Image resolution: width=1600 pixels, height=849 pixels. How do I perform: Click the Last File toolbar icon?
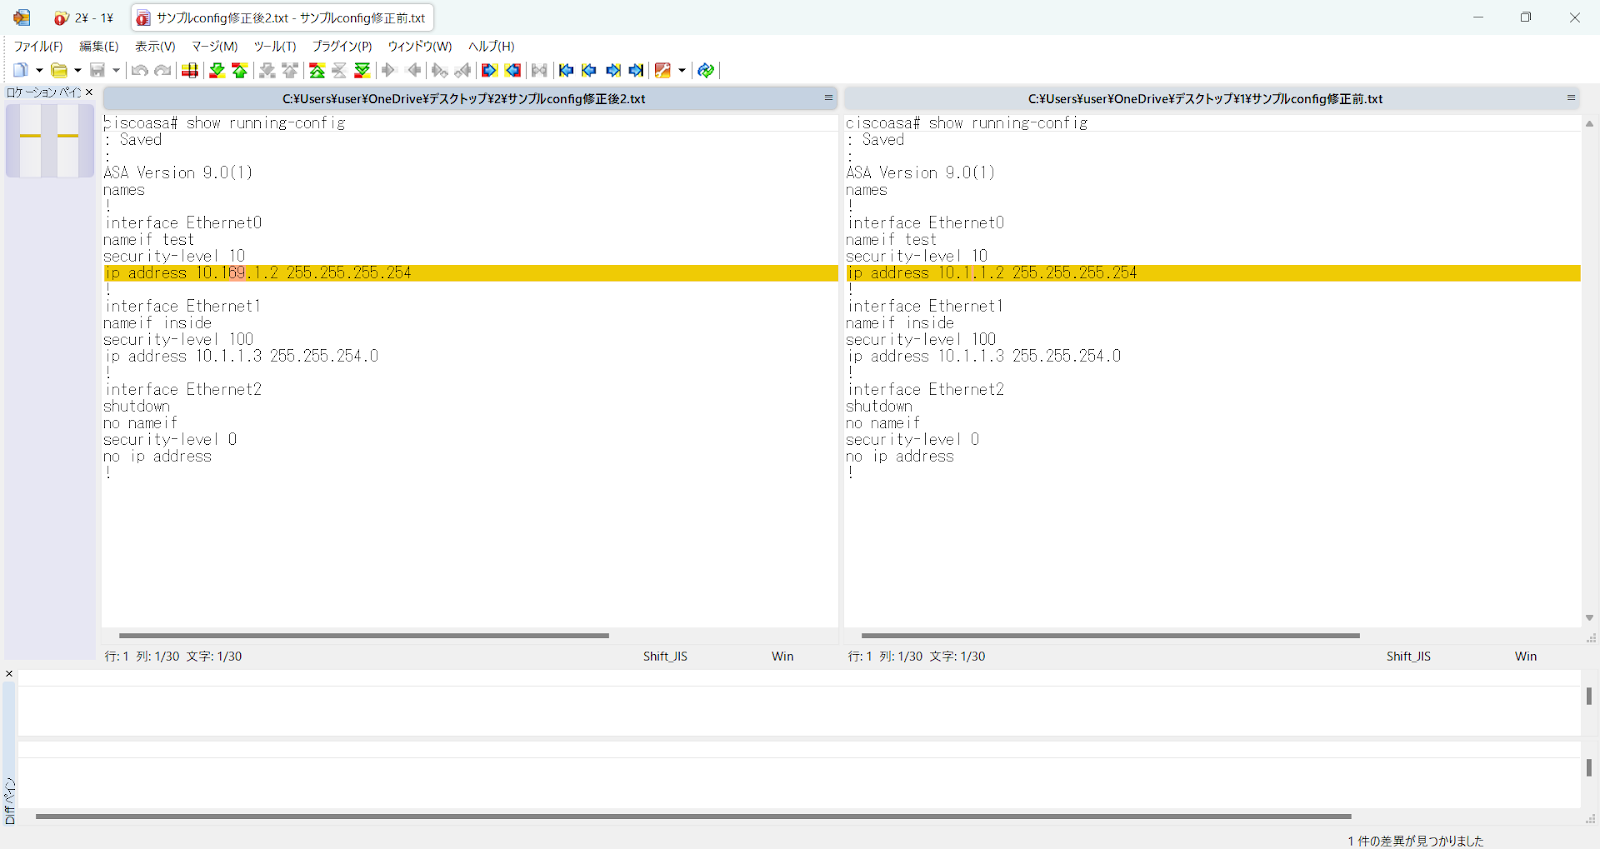pyautogui.click(x=636, y=70)
